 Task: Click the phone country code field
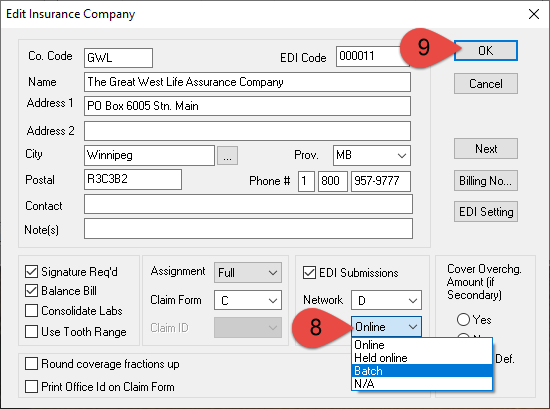(306, 181)
